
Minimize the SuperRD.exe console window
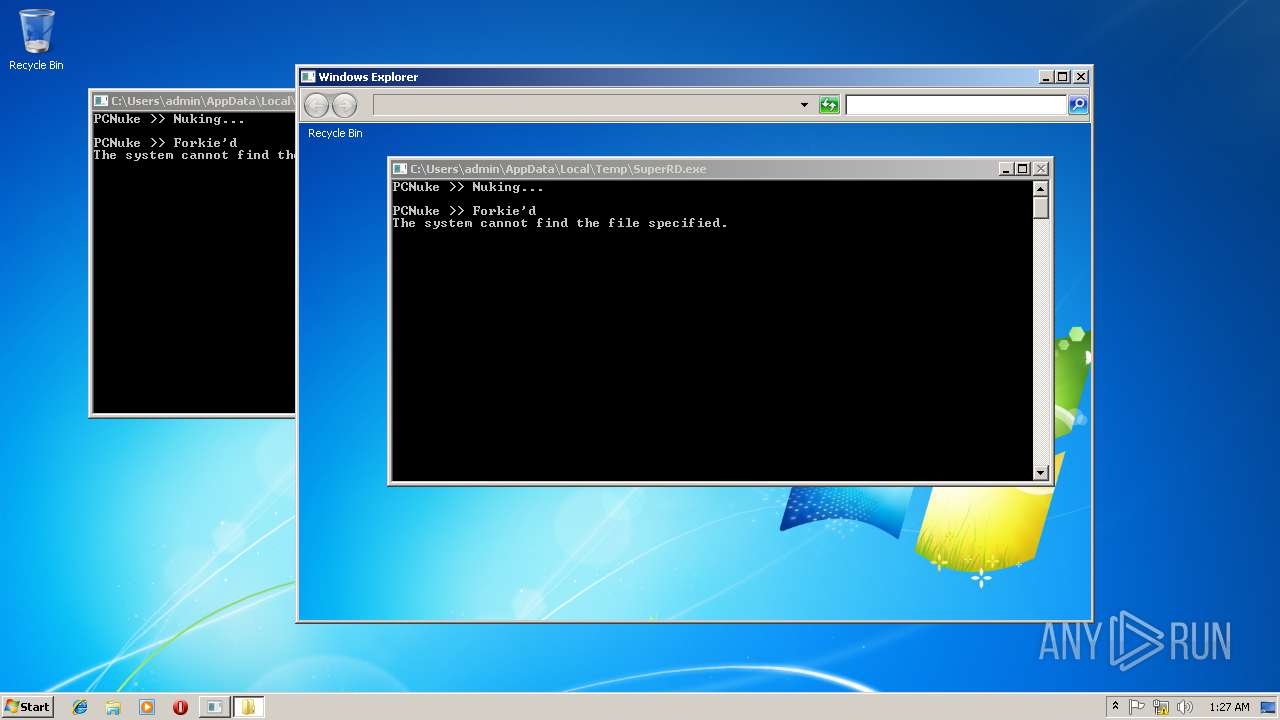pos(1007,169)
